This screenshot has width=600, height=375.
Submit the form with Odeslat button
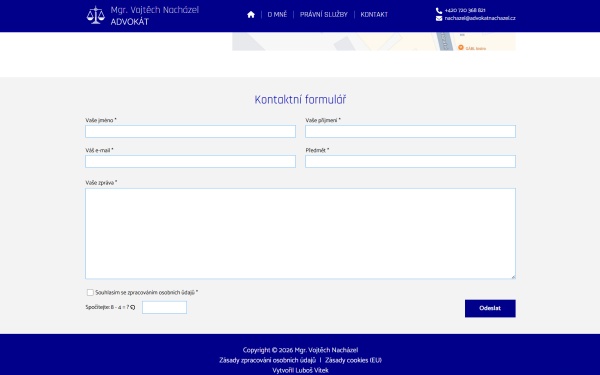pyautogui.click(x=490, y=308)
